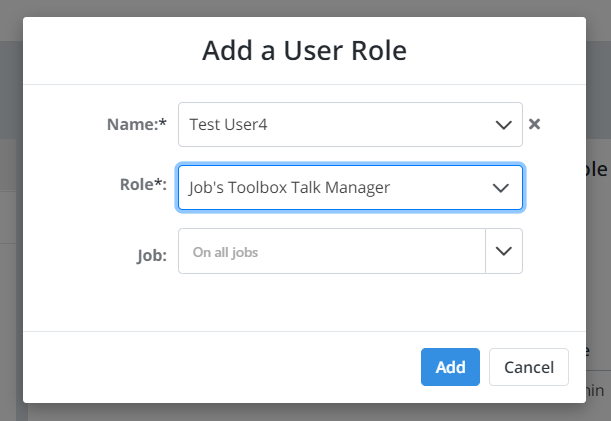Click the 'Manager' word in the Role box

(357, 188)
